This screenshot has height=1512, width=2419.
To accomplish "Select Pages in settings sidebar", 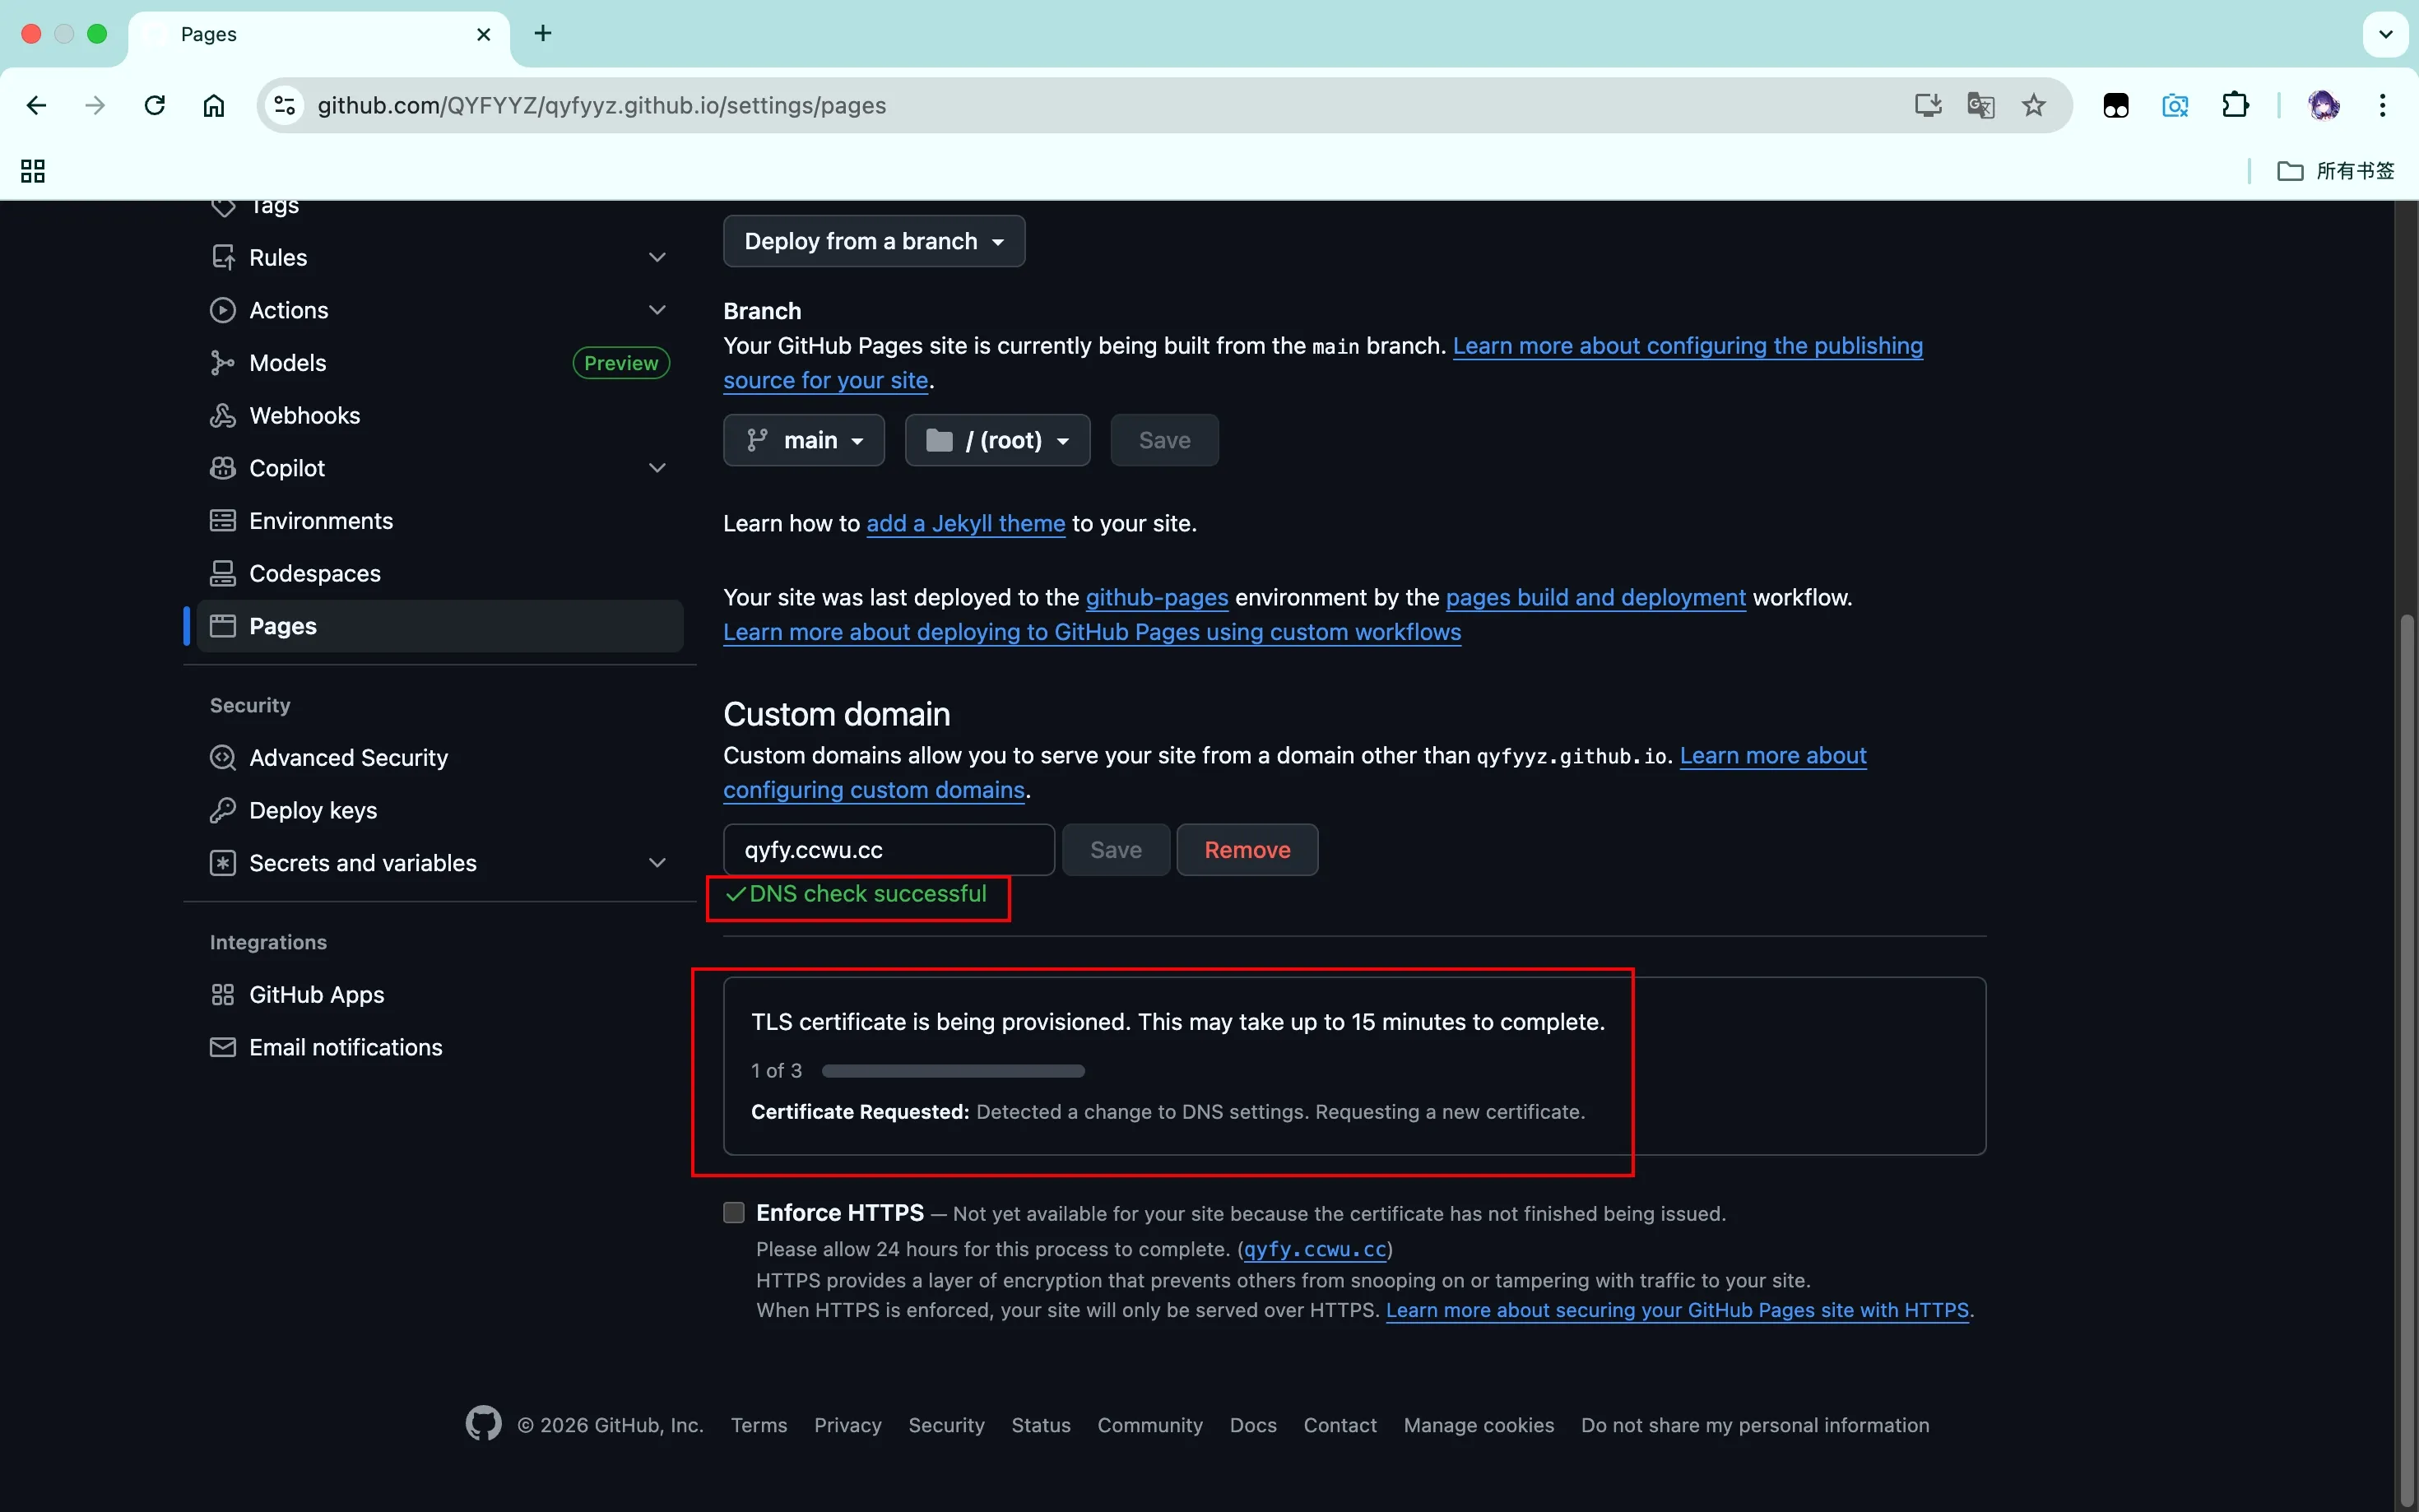I will [283, 626].
